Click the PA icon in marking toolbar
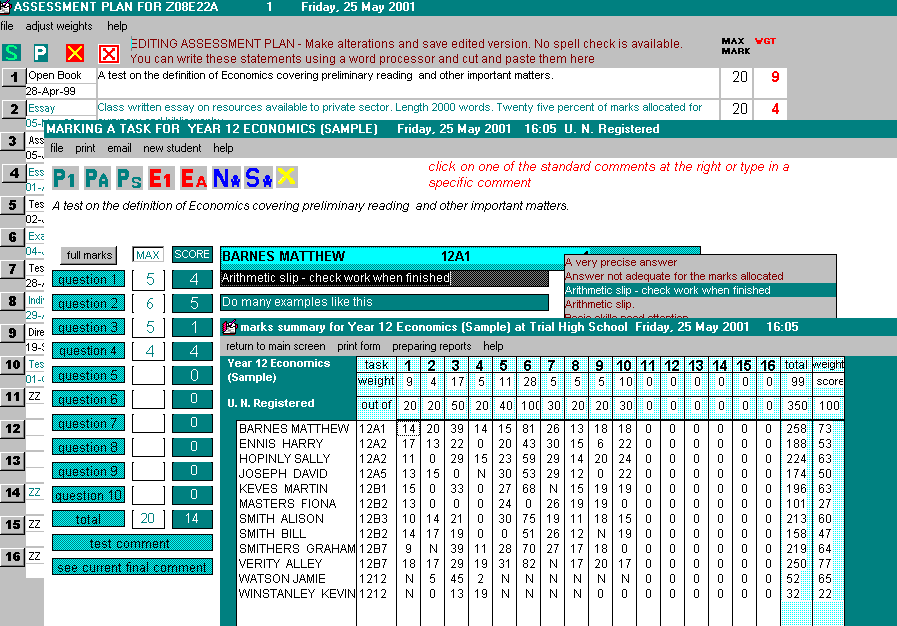Image resolution: width=897 pixels, height=626 pixels. [x=97, y=178]
